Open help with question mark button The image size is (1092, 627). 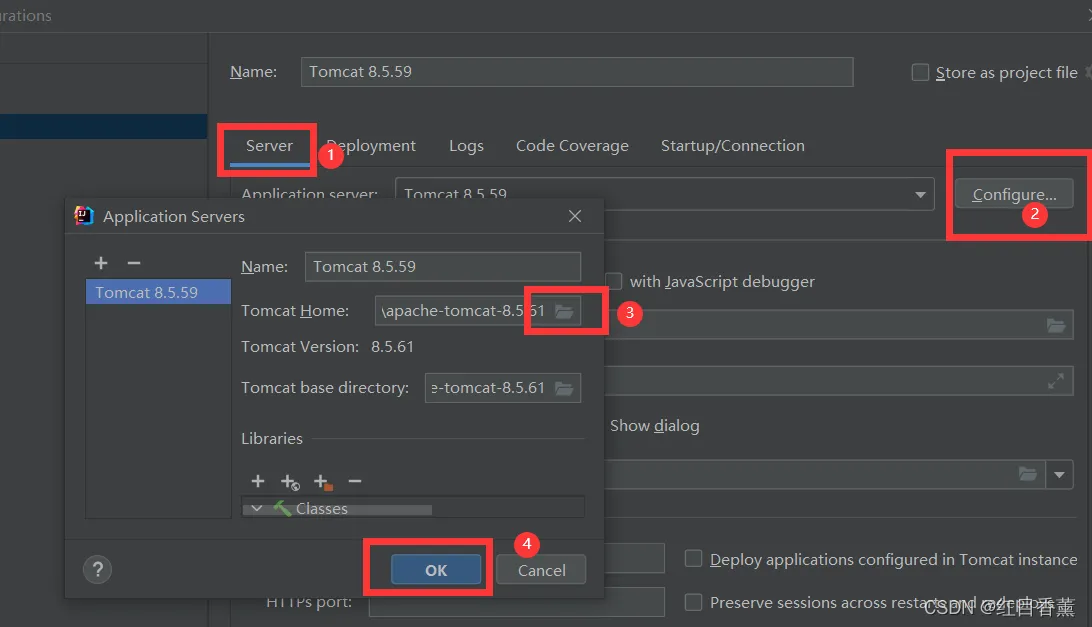[98, 570]
